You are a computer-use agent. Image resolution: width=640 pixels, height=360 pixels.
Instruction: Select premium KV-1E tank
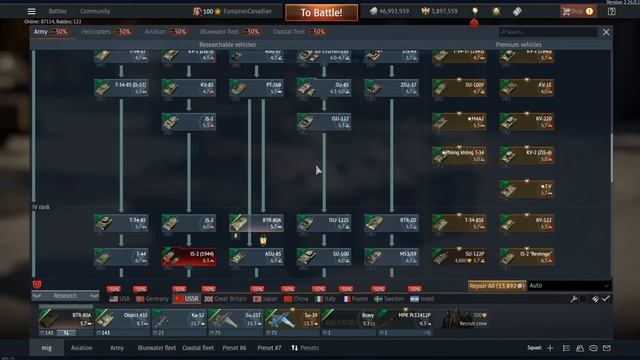click(527, 88)
